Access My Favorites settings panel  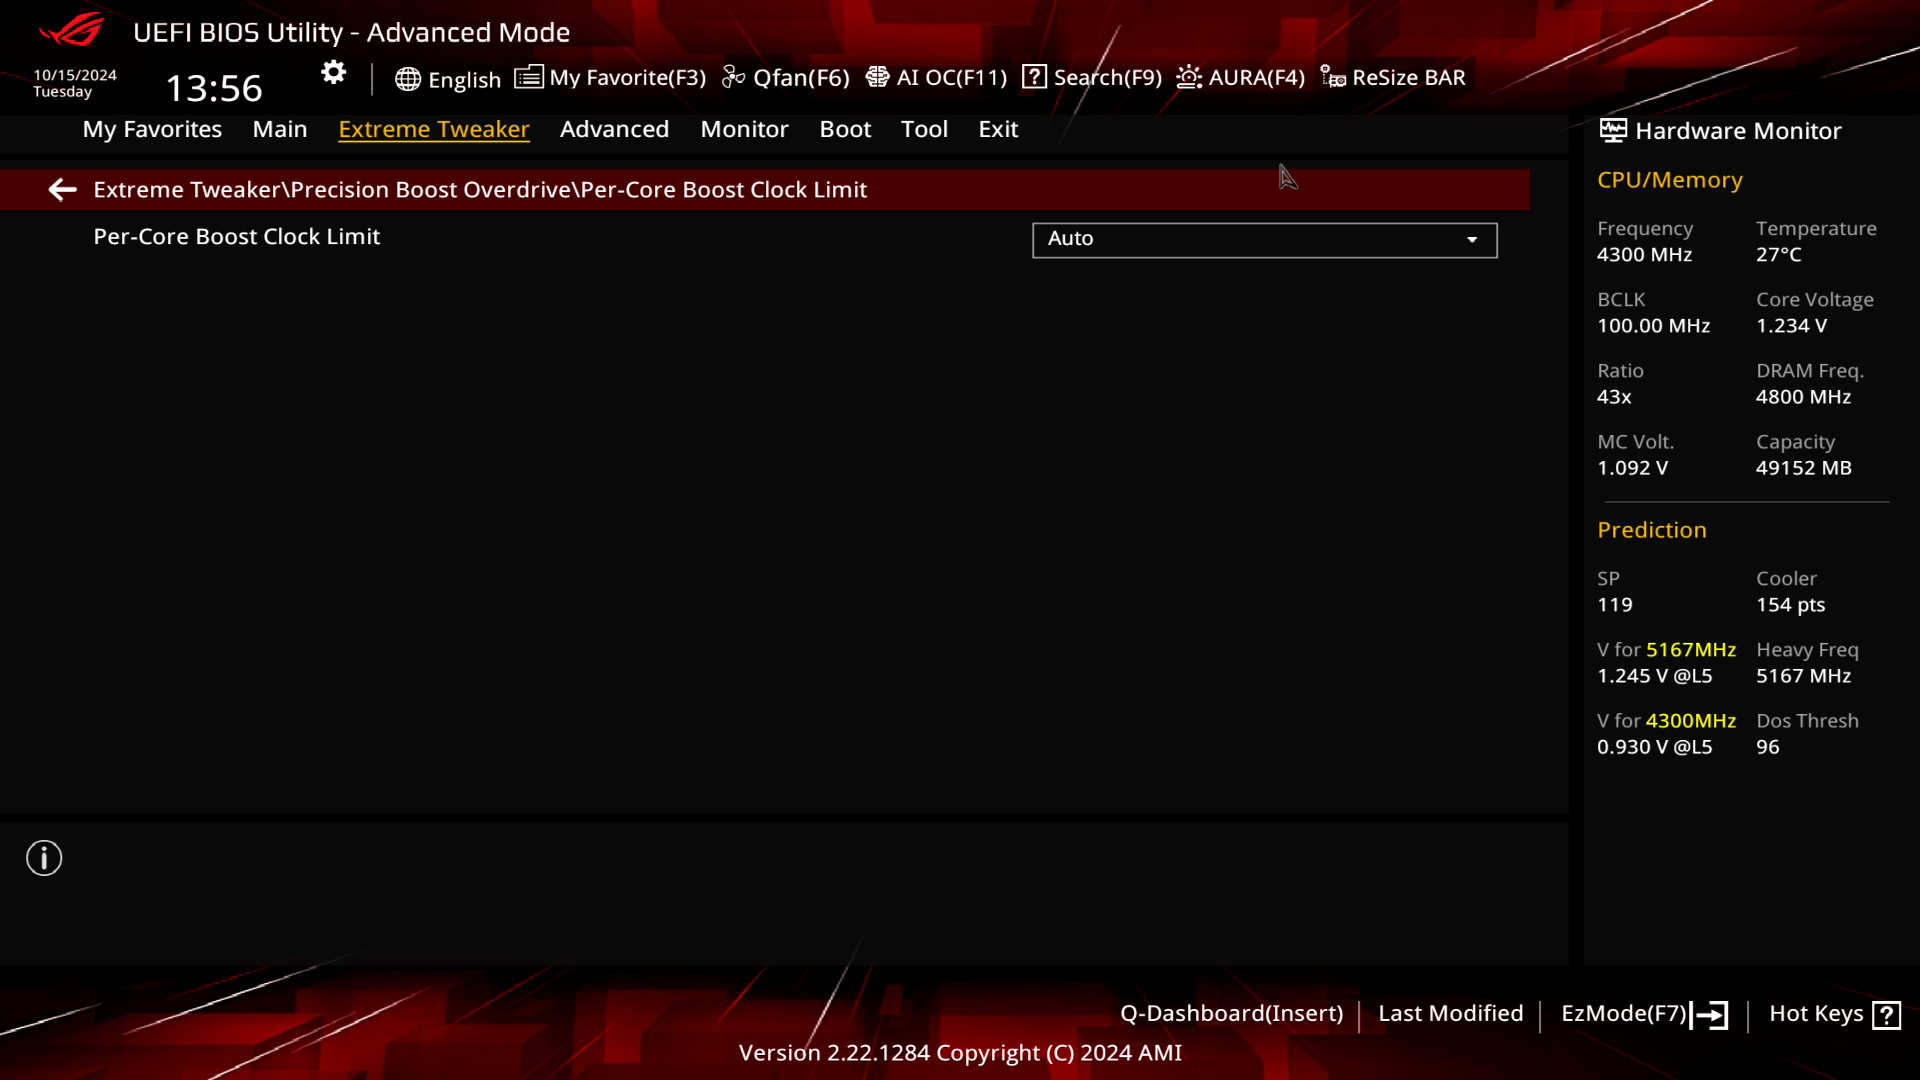(152, 129)
